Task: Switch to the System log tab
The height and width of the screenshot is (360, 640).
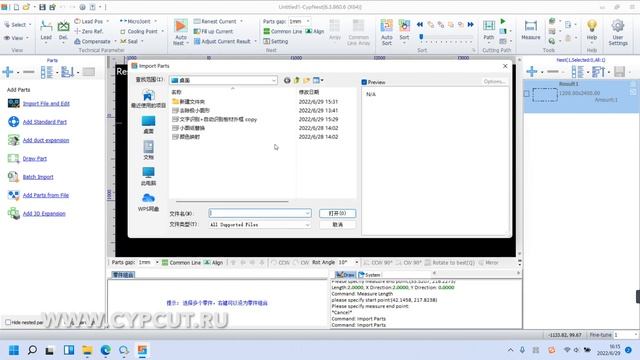Action: [x=369, y=275]
